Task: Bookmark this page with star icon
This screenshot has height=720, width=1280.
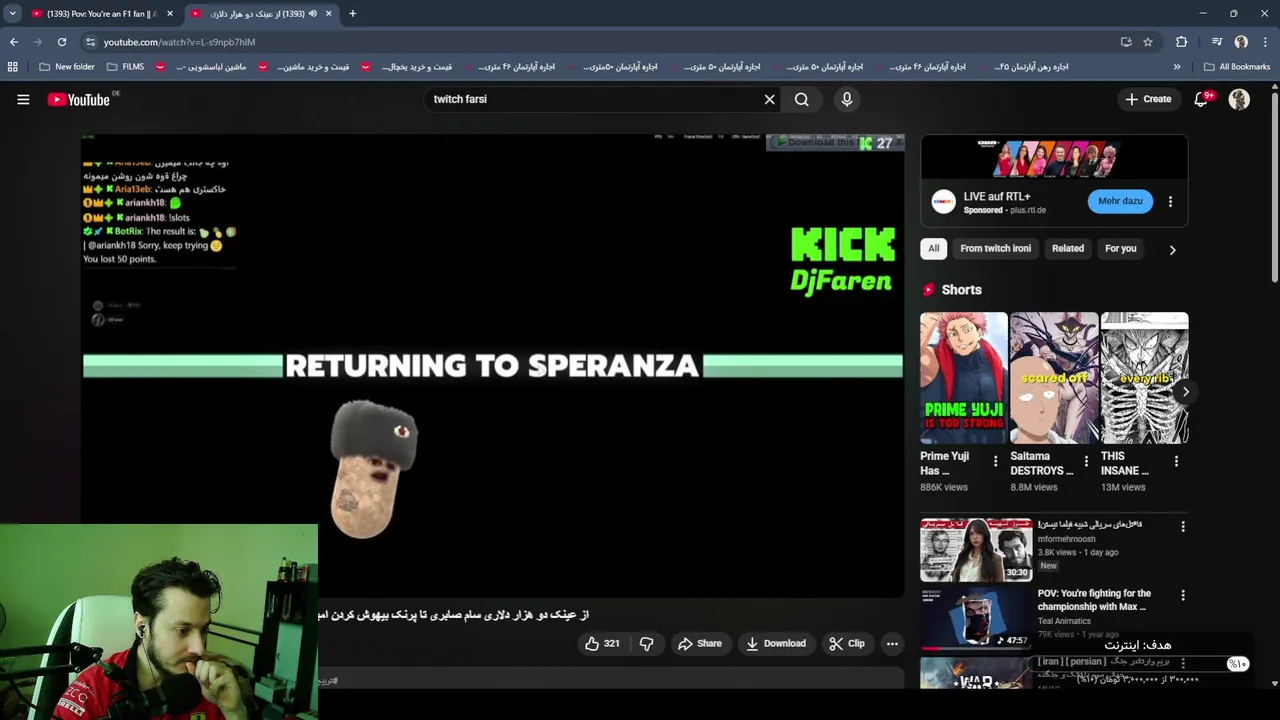Action: pos(1148,42)
